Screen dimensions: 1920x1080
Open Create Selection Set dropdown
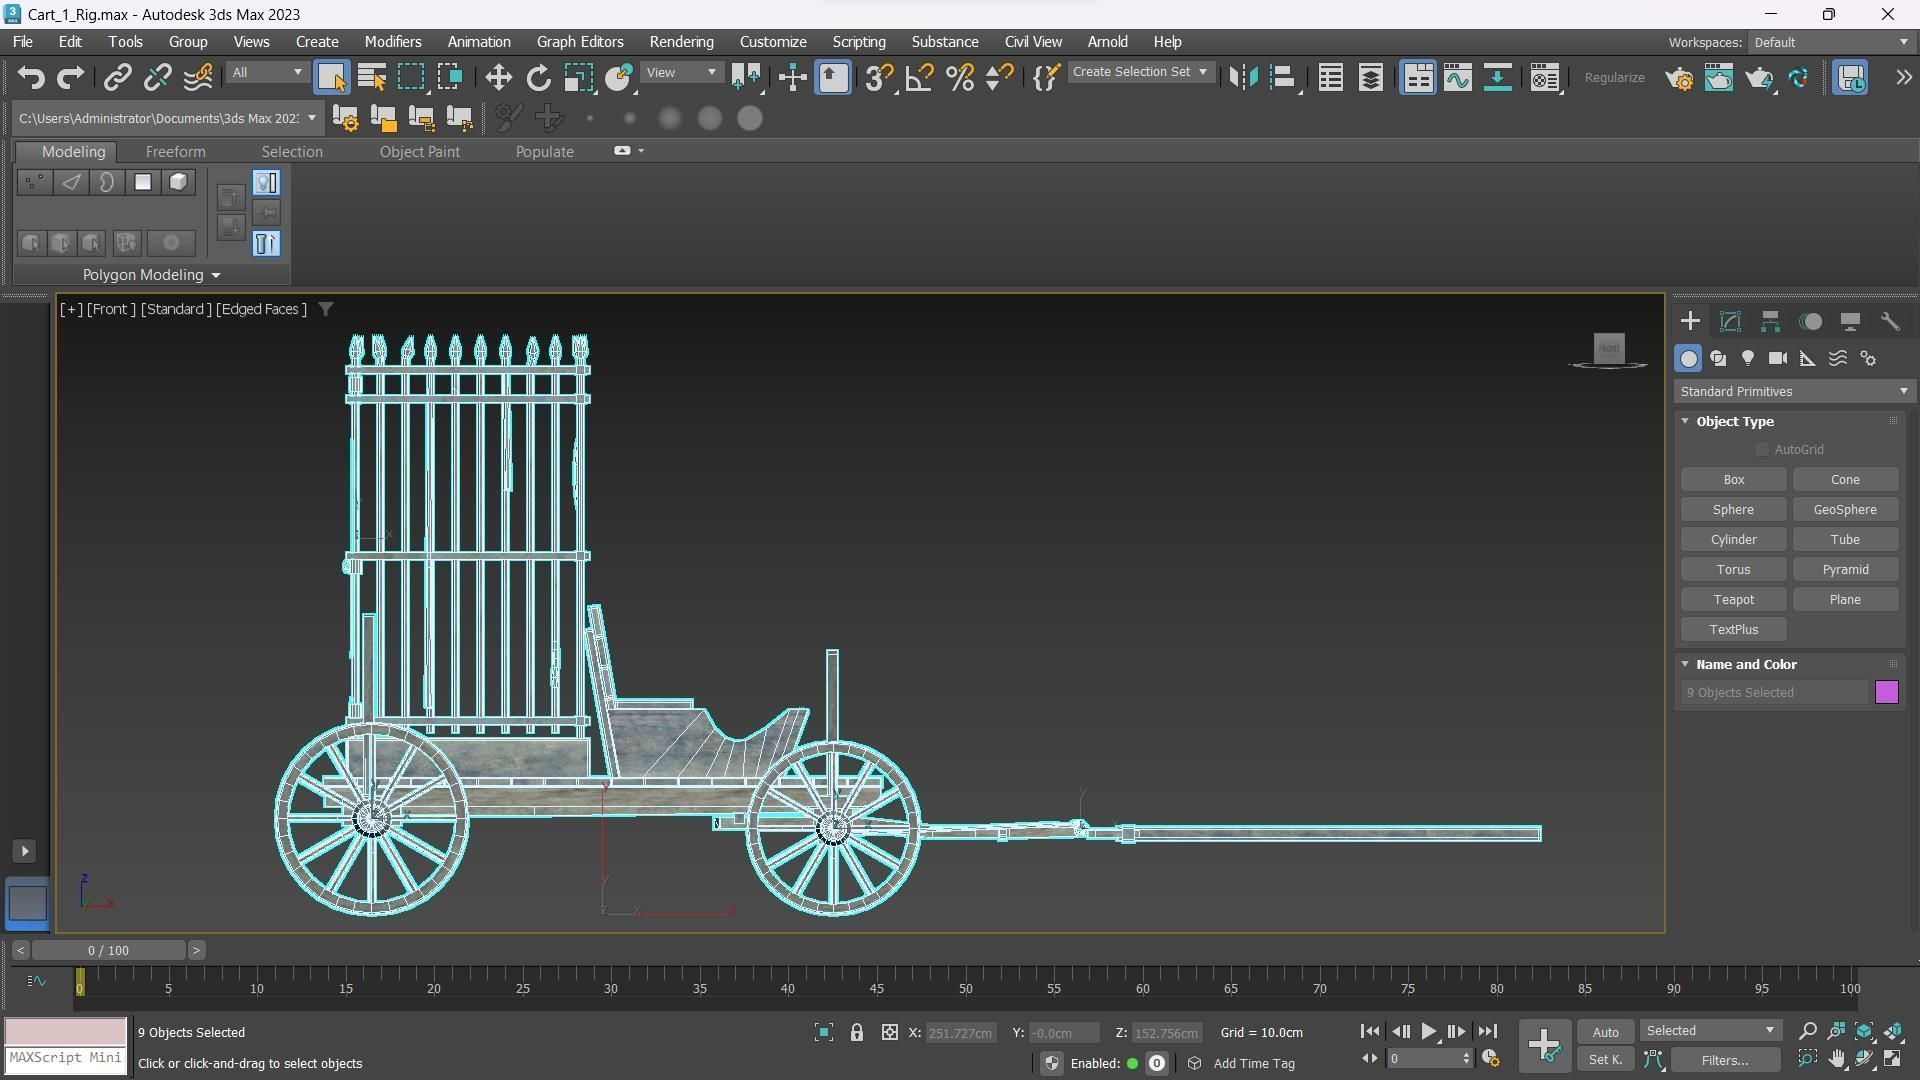click(x=1140, y=72)
